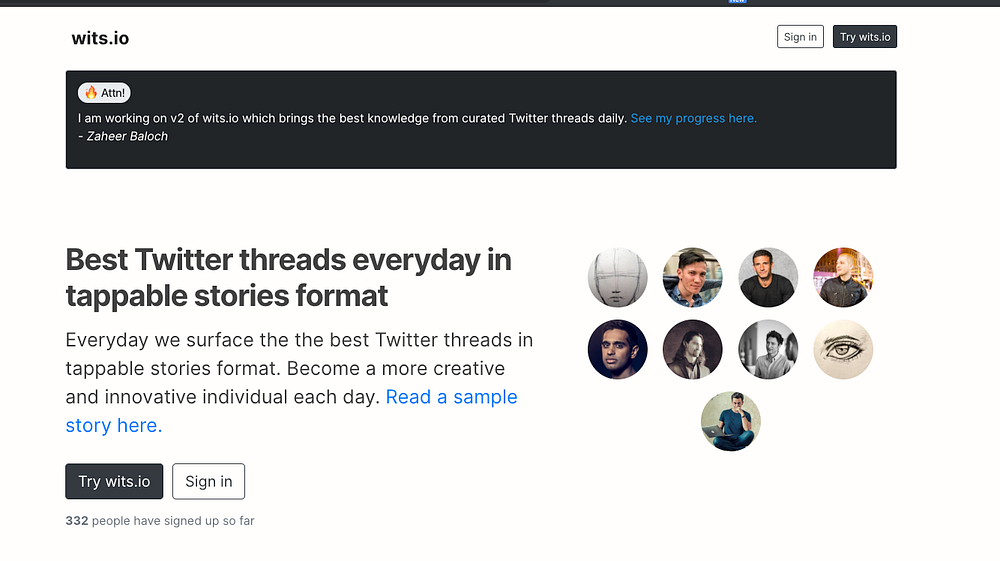Select the avatar of man in blue jacket
Viewport: 1000px width, 561px height.
(693, 277)
